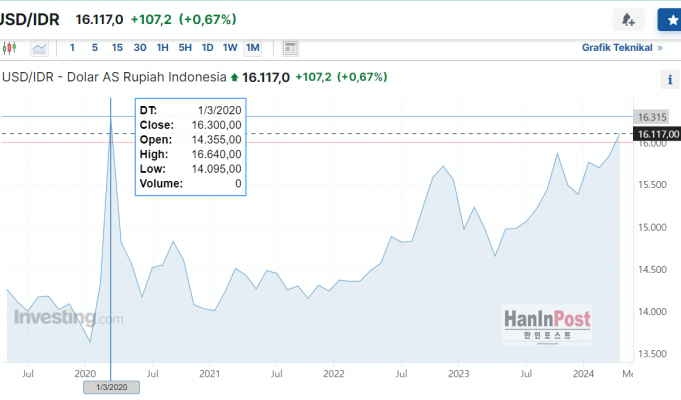Viewport: 681px width, 400px height.
Task: Select the 1 minute interval
Action: (x=72, y=47)
